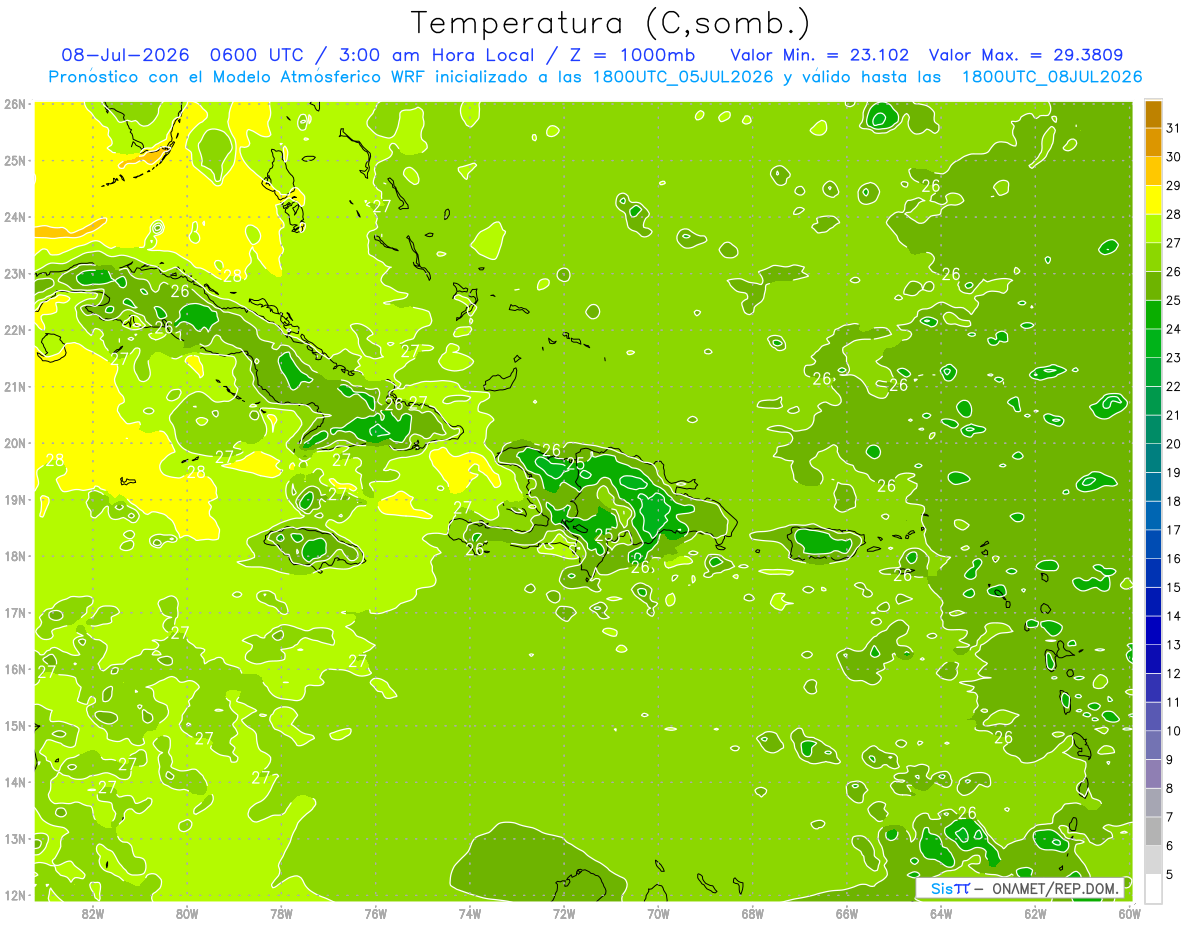1200x927 pixels.
Task: Click the '19N' latitude axis label
Action: click(14, 500)
